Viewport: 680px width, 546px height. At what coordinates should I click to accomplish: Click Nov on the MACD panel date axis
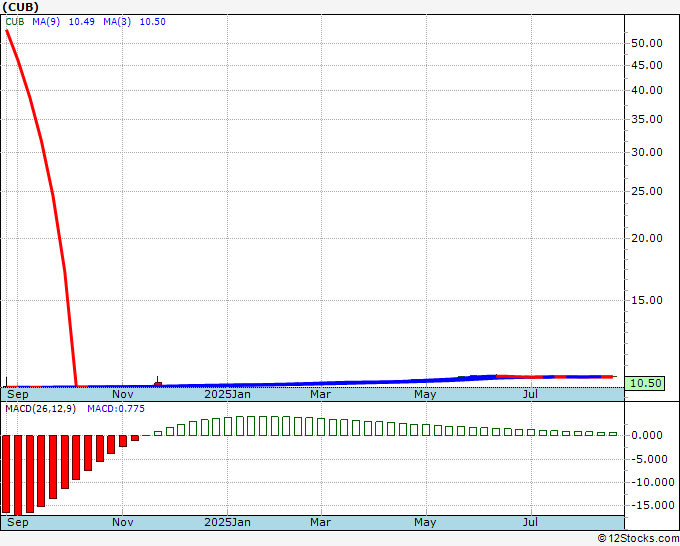123,522
